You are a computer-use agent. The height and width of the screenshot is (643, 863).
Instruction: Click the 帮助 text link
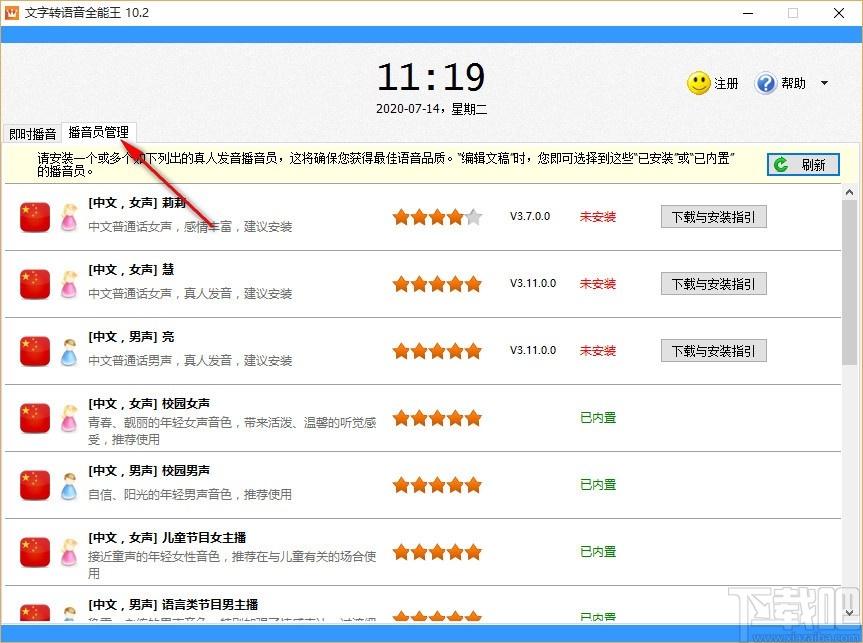793,83
